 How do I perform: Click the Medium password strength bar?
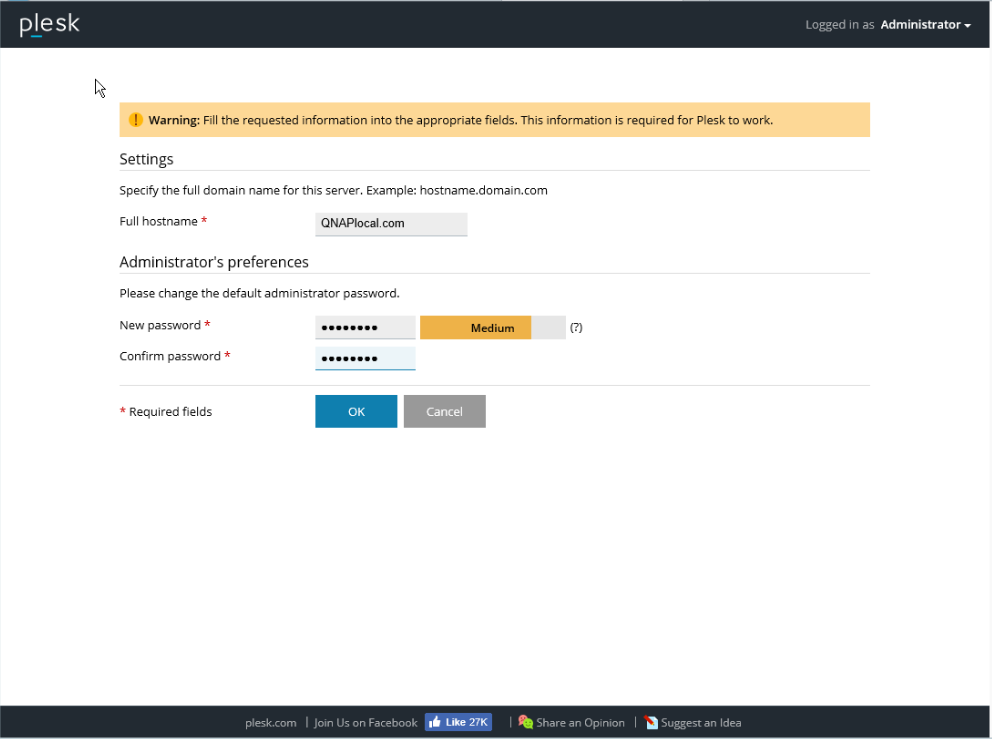[x=492, y=327]
